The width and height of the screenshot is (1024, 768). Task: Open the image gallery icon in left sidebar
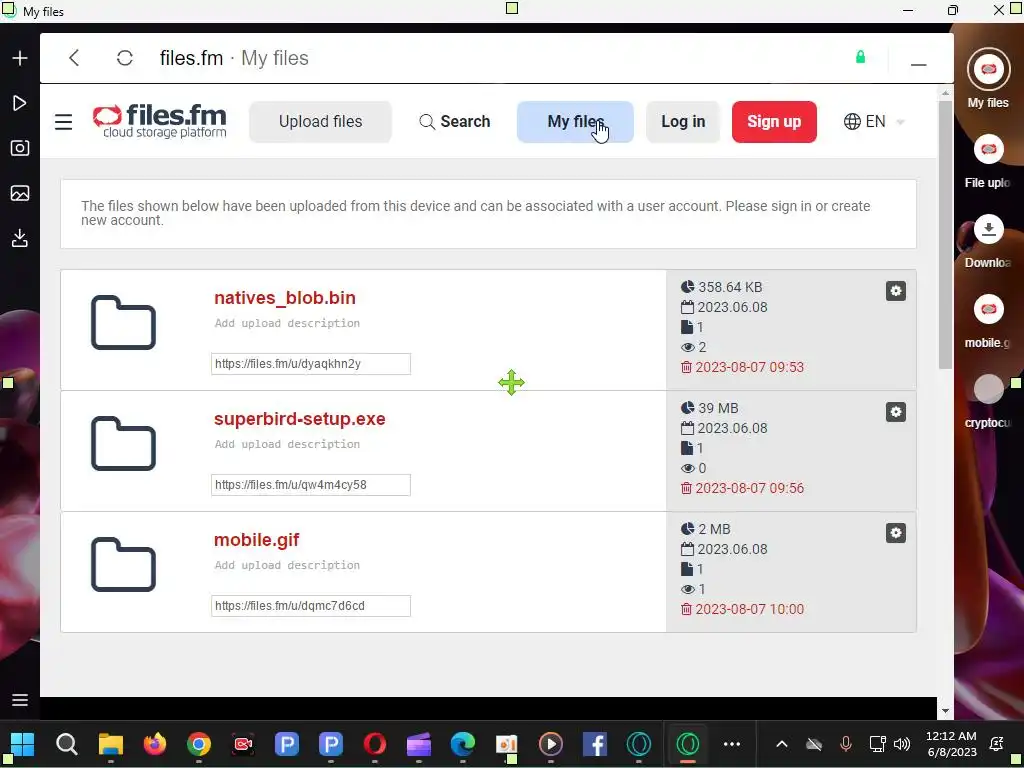click(x=20, y=193)
